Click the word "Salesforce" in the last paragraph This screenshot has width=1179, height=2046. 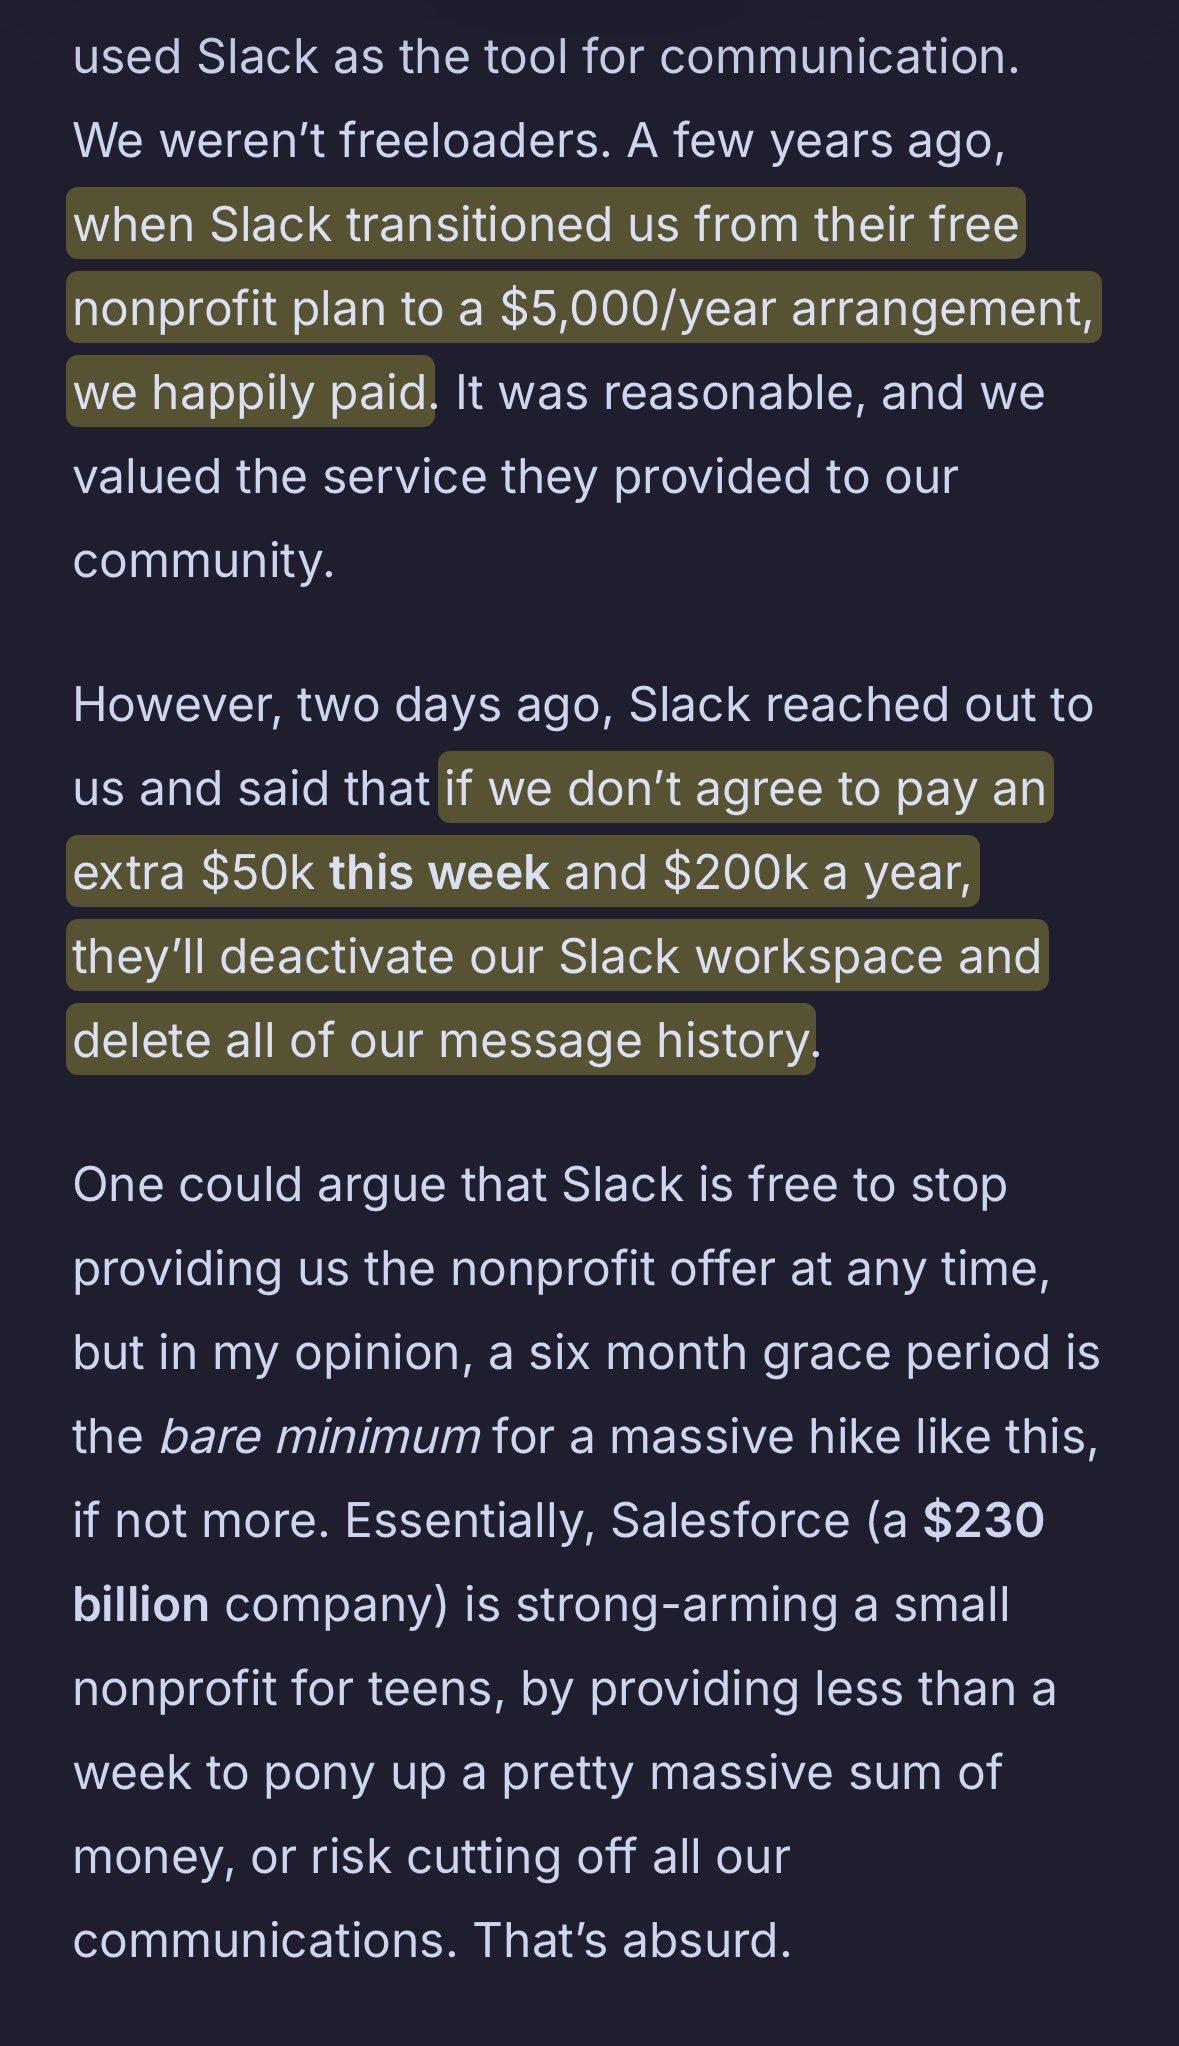730,1520
